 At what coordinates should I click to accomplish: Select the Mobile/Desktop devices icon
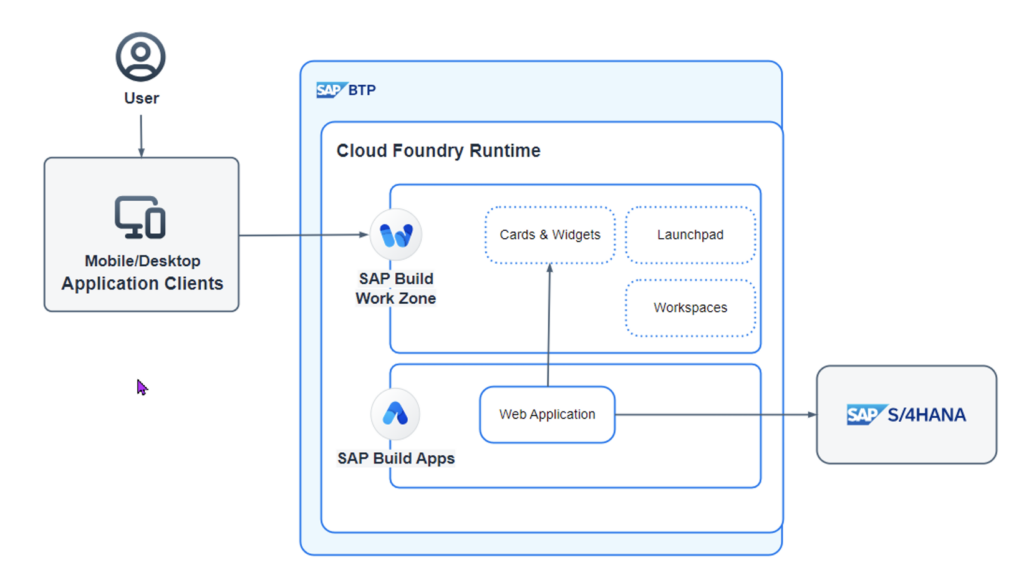(x=140, y=218)
